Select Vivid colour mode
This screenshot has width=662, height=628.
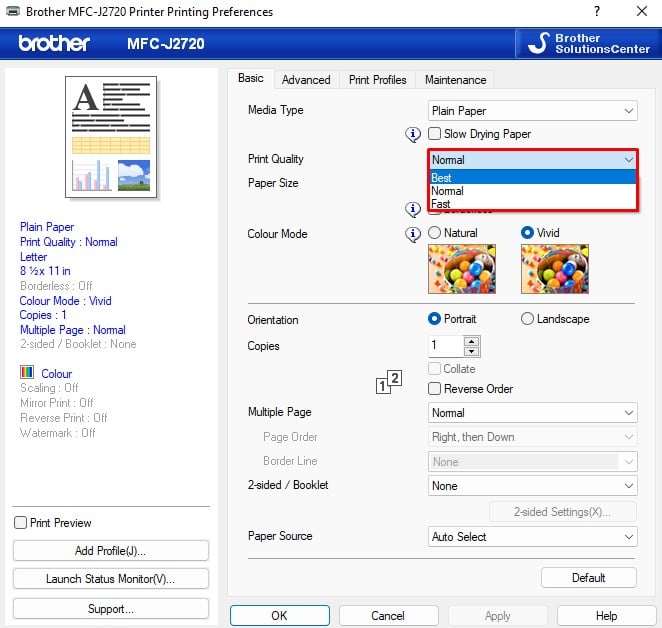527,233
